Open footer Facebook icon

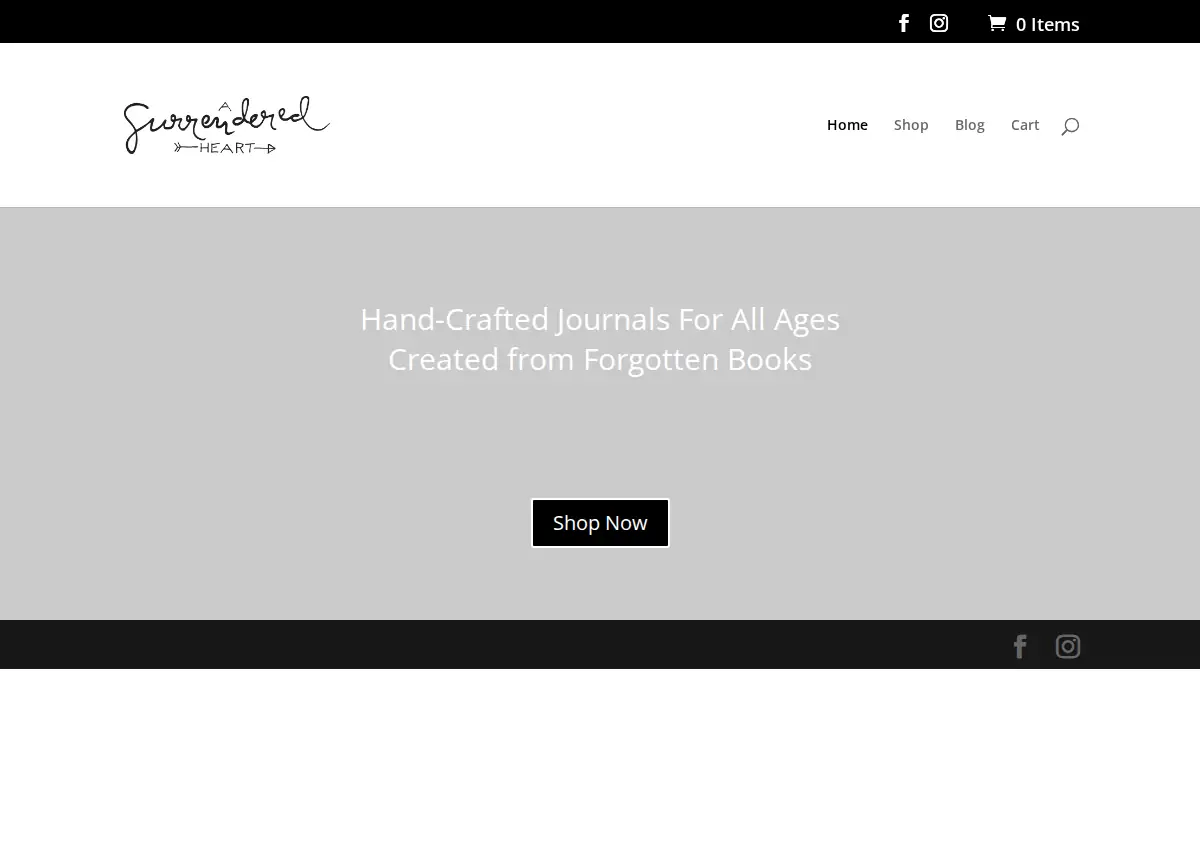[x=1020, y=647]
